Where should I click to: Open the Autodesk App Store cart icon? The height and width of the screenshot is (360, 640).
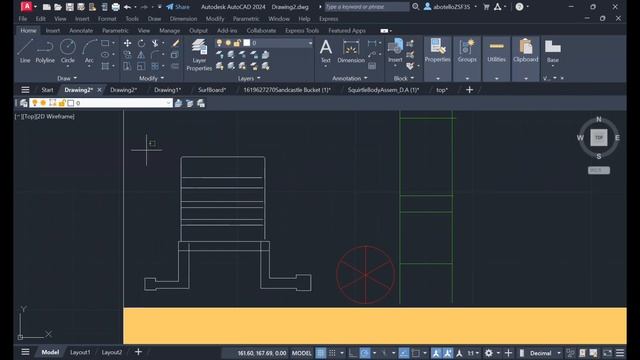[486, 7]
